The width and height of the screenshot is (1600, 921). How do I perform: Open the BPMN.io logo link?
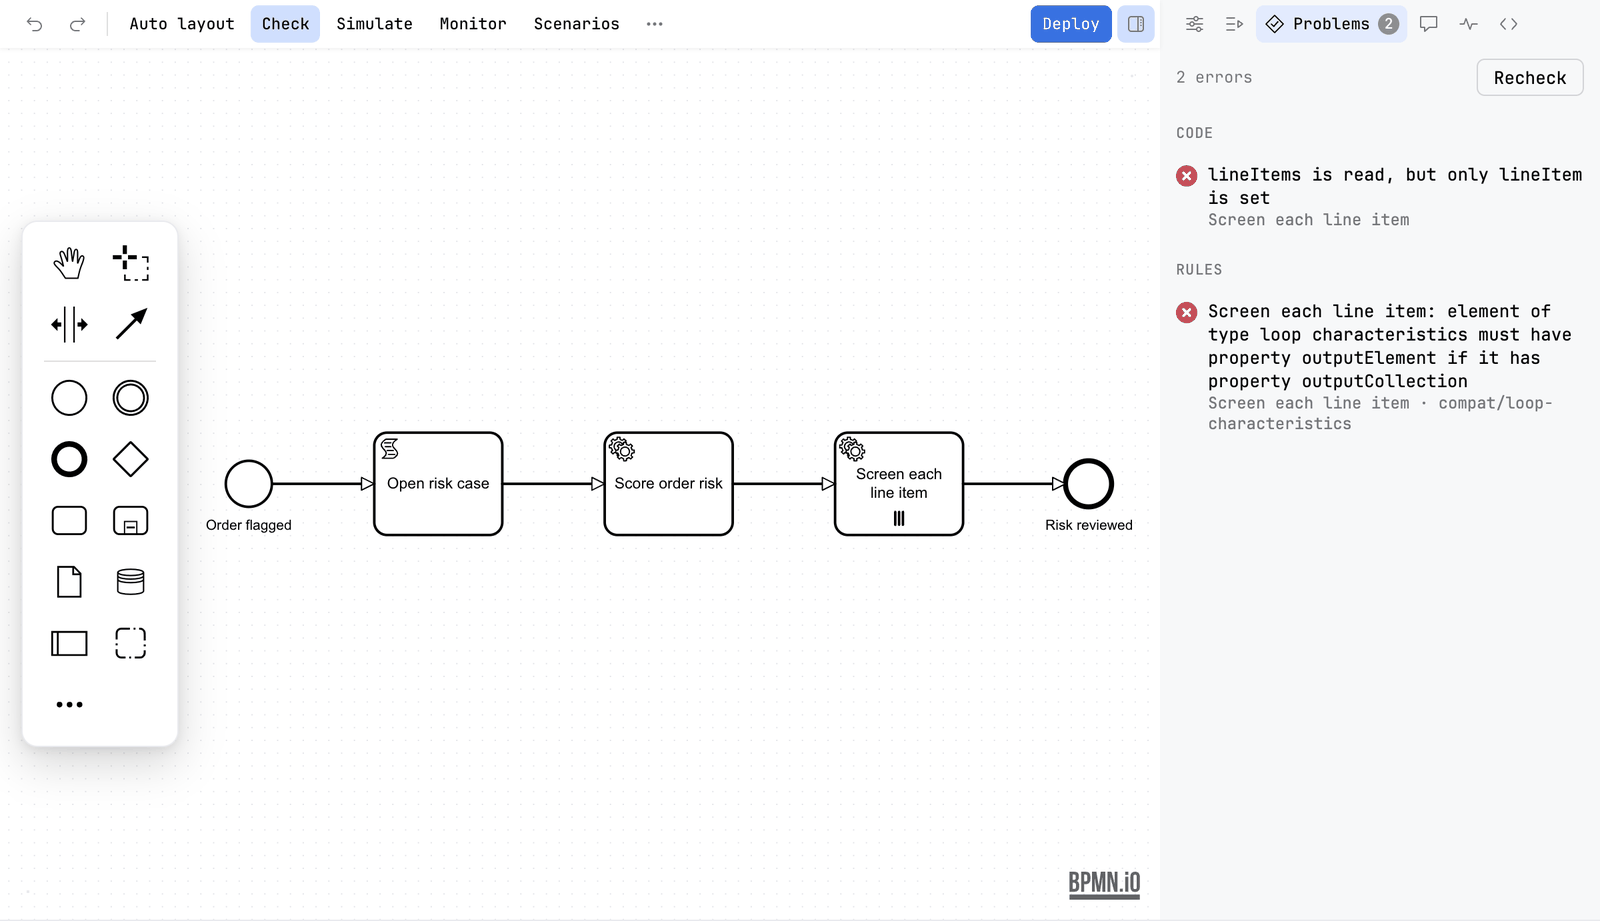point(1104,884)
